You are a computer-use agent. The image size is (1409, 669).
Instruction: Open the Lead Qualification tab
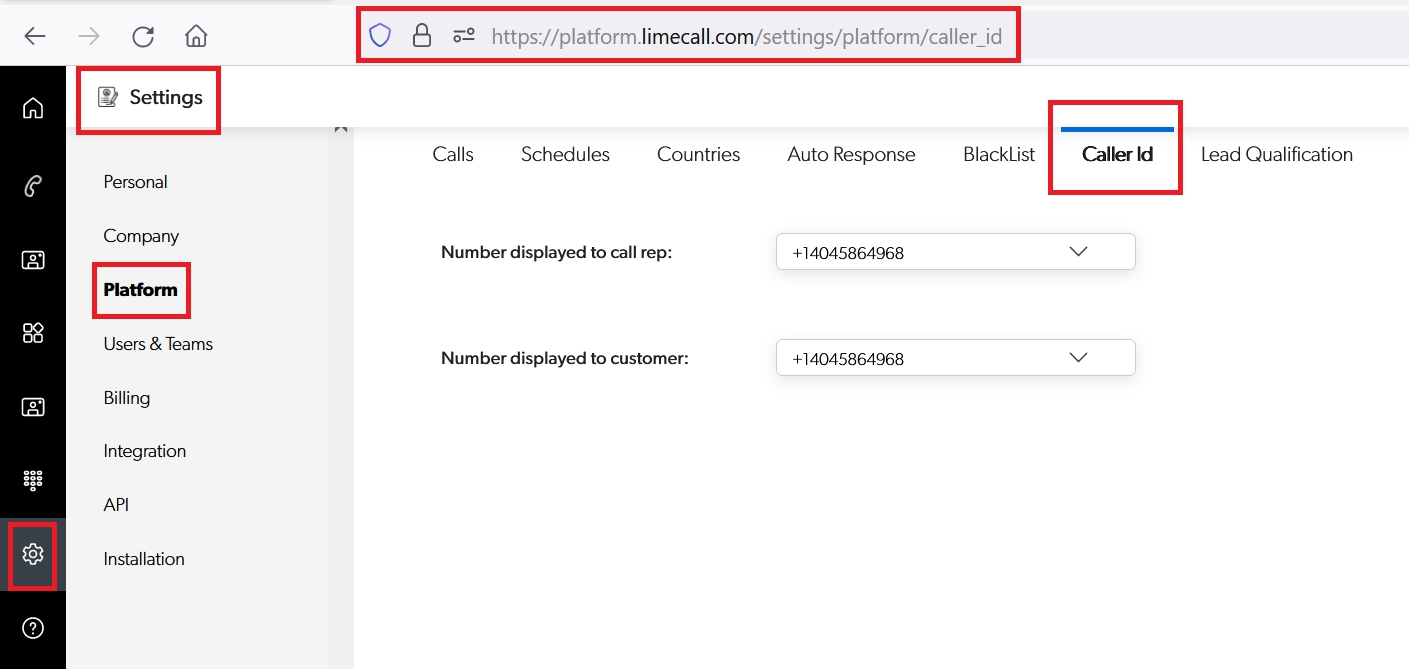point(1276,155)
